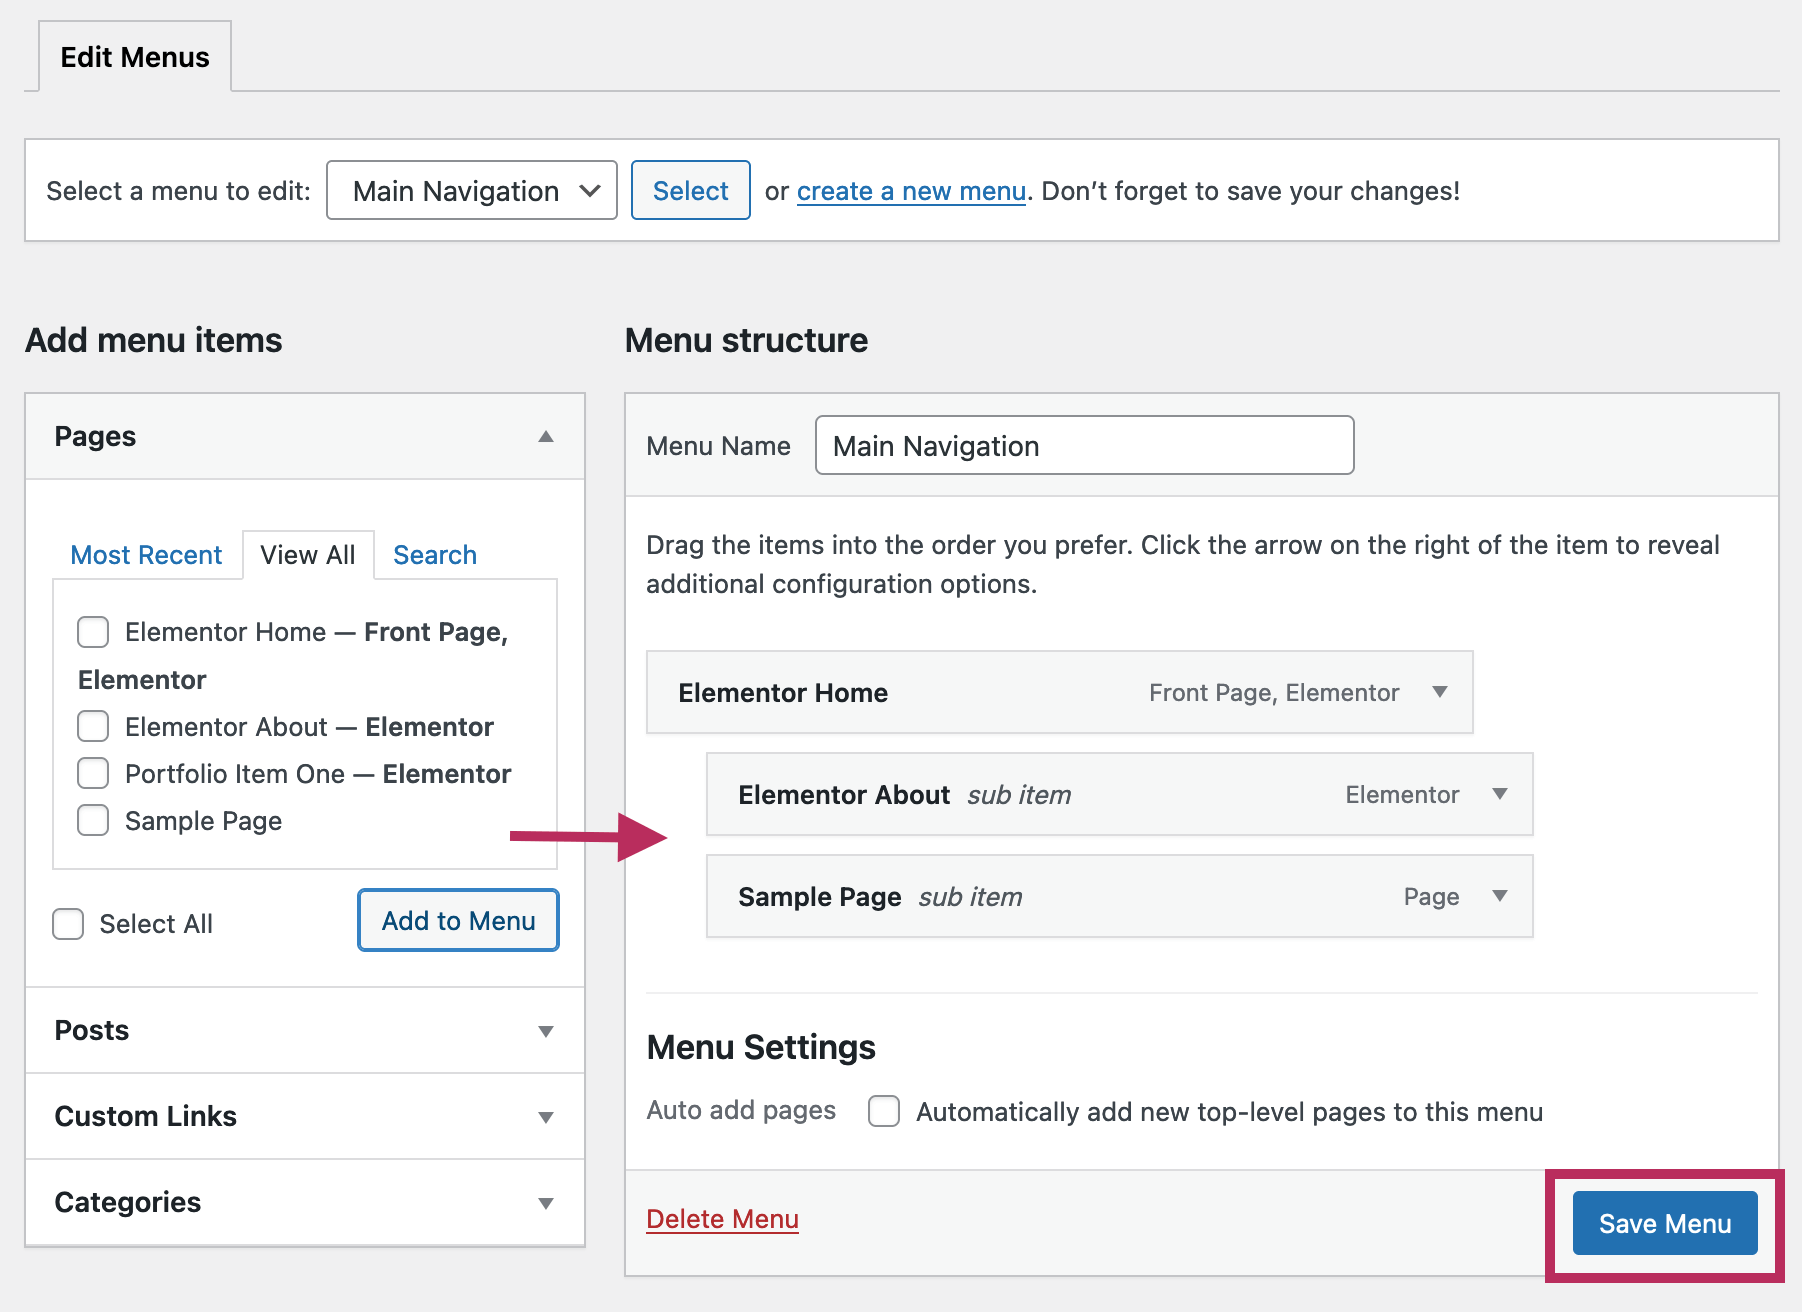The image size is (1802, 1312).
Task: Open Sample Page item options arrow
Action: point(1499,896)
